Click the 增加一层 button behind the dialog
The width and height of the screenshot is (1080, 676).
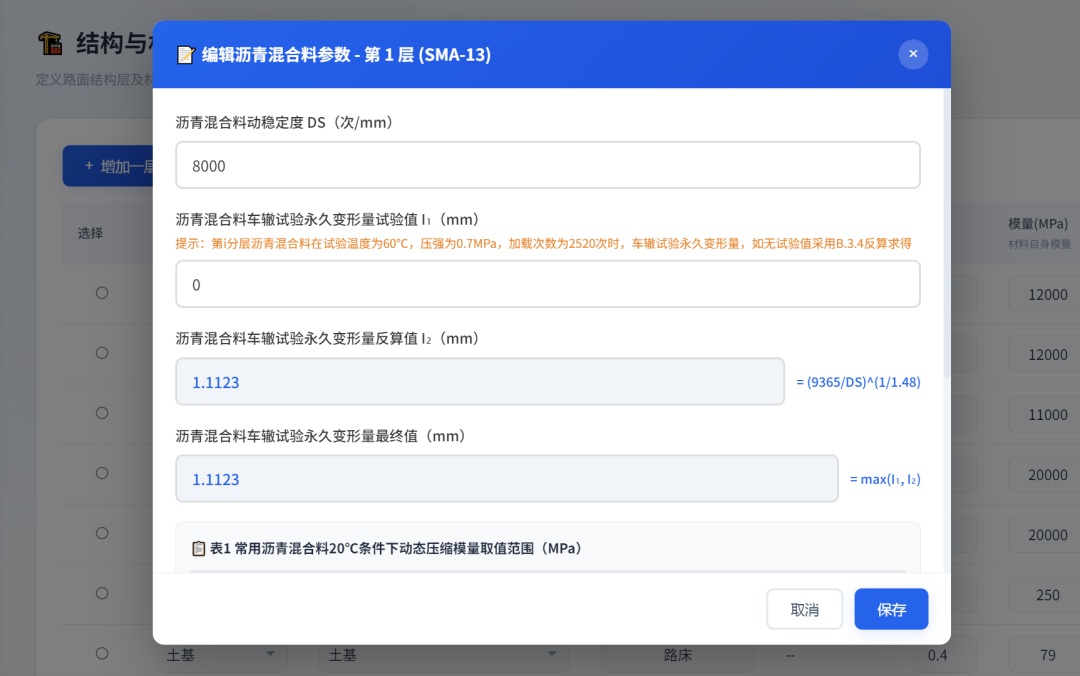click(108, 166)
